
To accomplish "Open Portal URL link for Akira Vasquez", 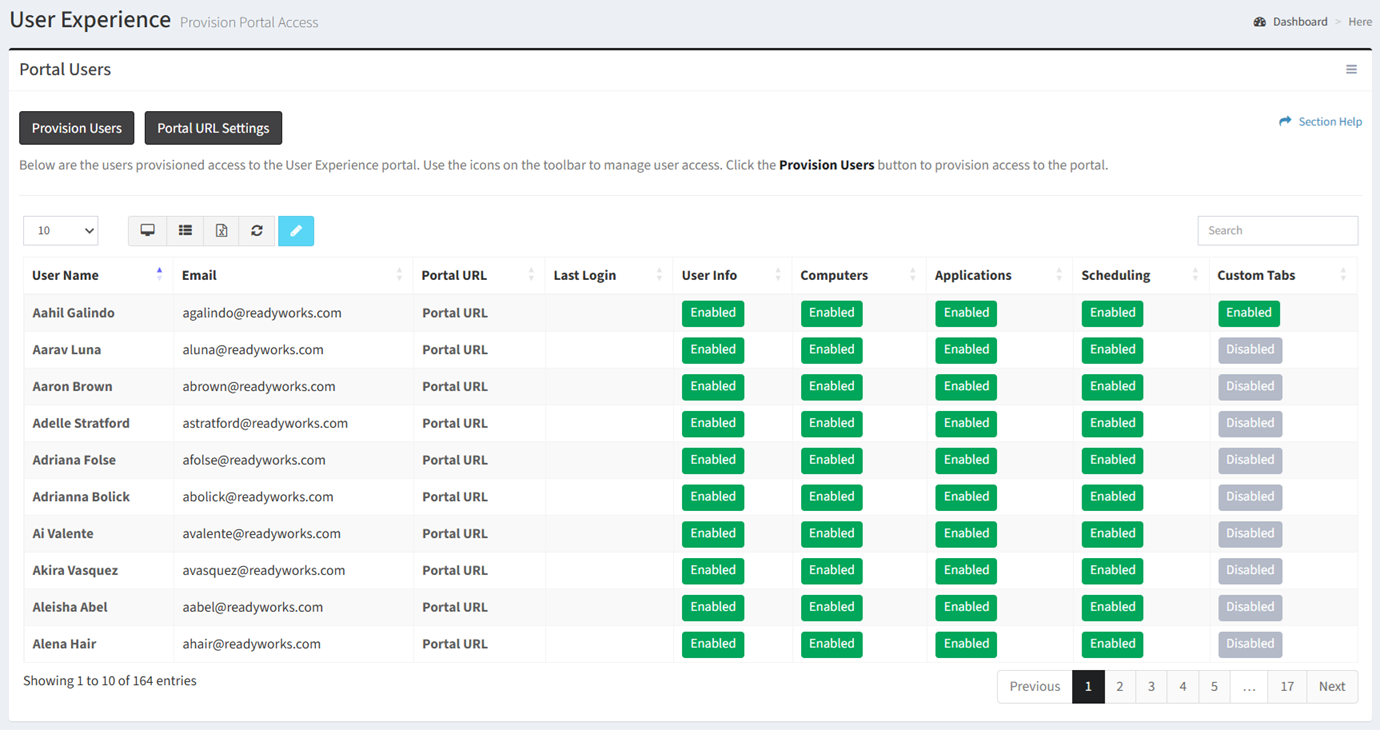I will 455,571.
